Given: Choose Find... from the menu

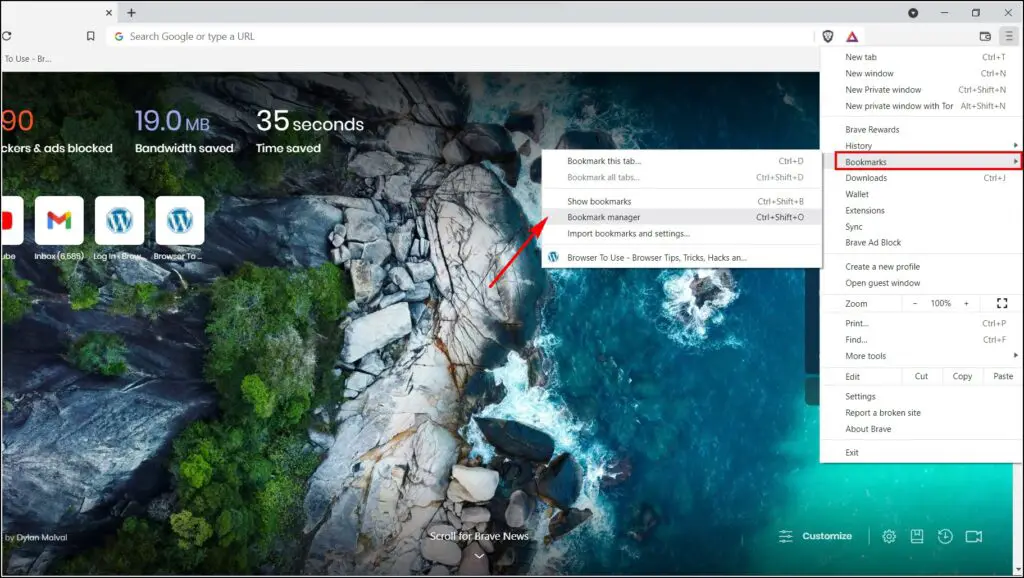Looking at the screenshot, I should coord(921,340).
